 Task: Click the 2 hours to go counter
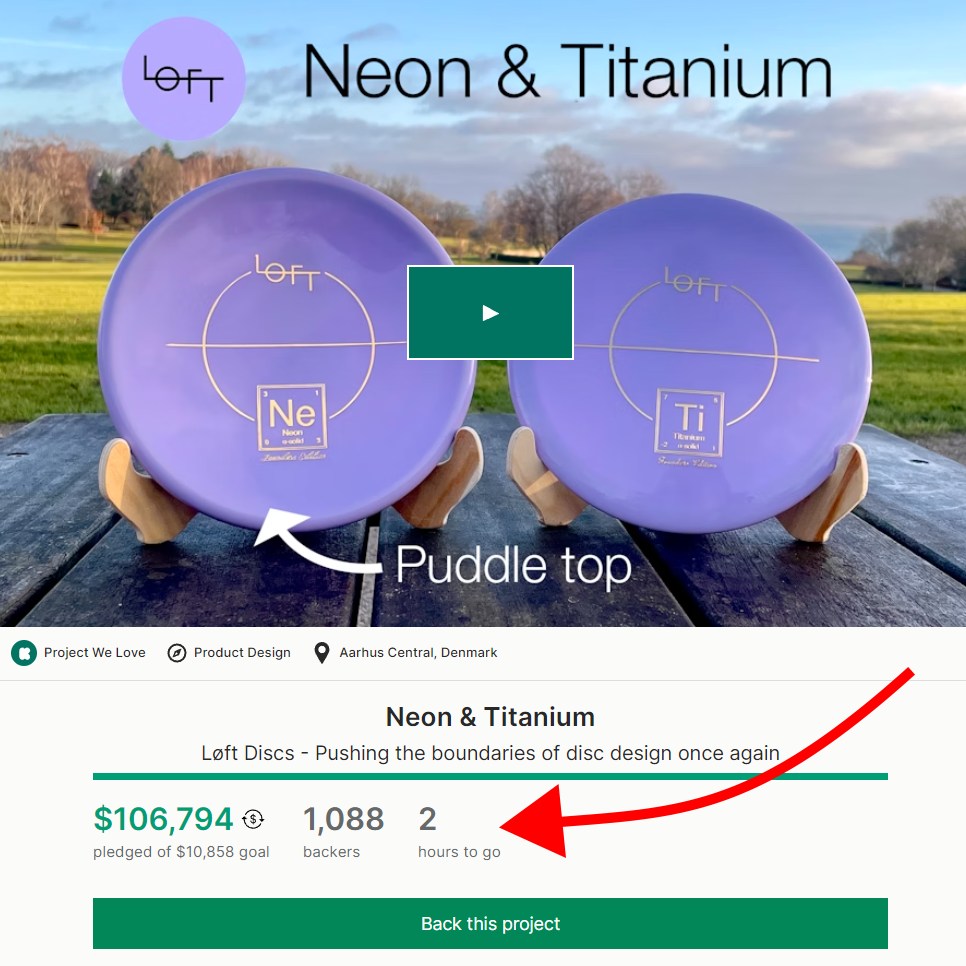click(428, 819)
